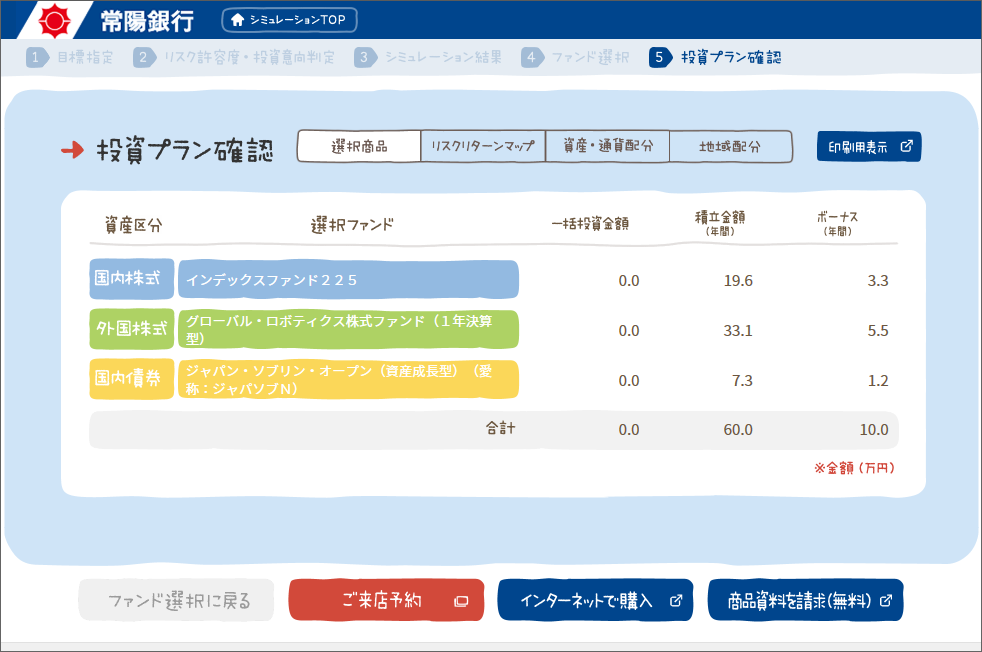Click the home icon in シミュレーションTOP
The height and width of the screenshot is (652, 982).
pos(237,20)
